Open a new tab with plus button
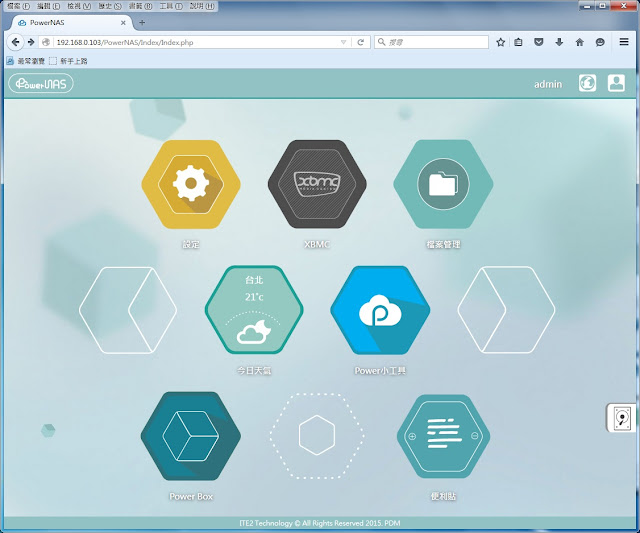The width and height of the screenshot is (640, 533). (x=142, y=22)
